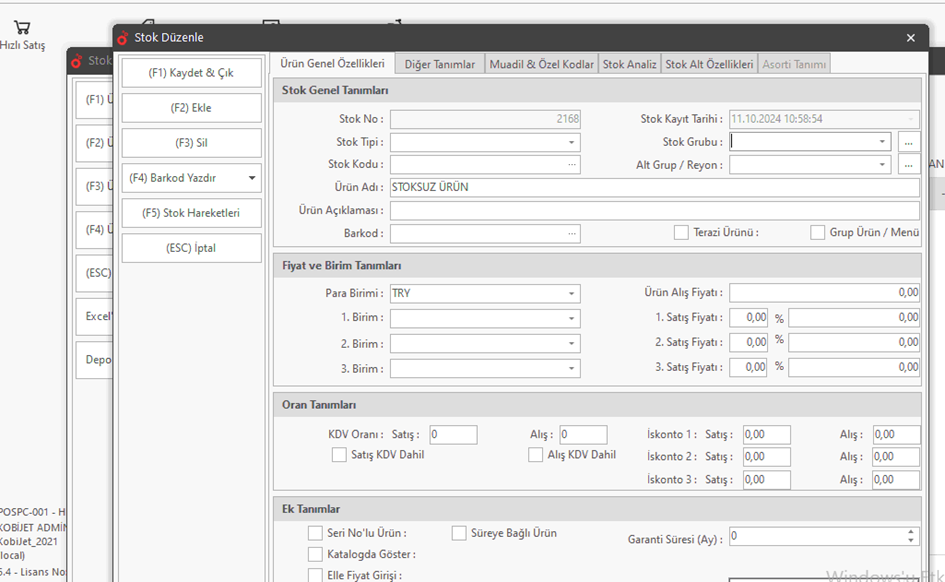Focus the Stok Kodu field
This screenshot has height=582, width=945.
tap(485, 164)
